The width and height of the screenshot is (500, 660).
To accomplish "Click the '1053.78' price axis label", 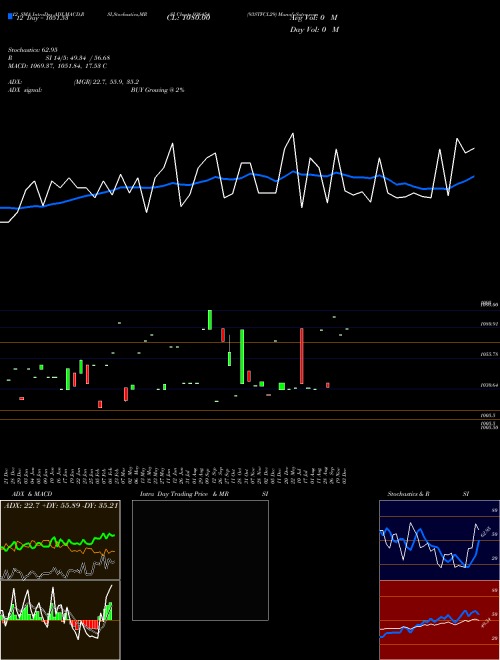I will [x=489, y=355].
